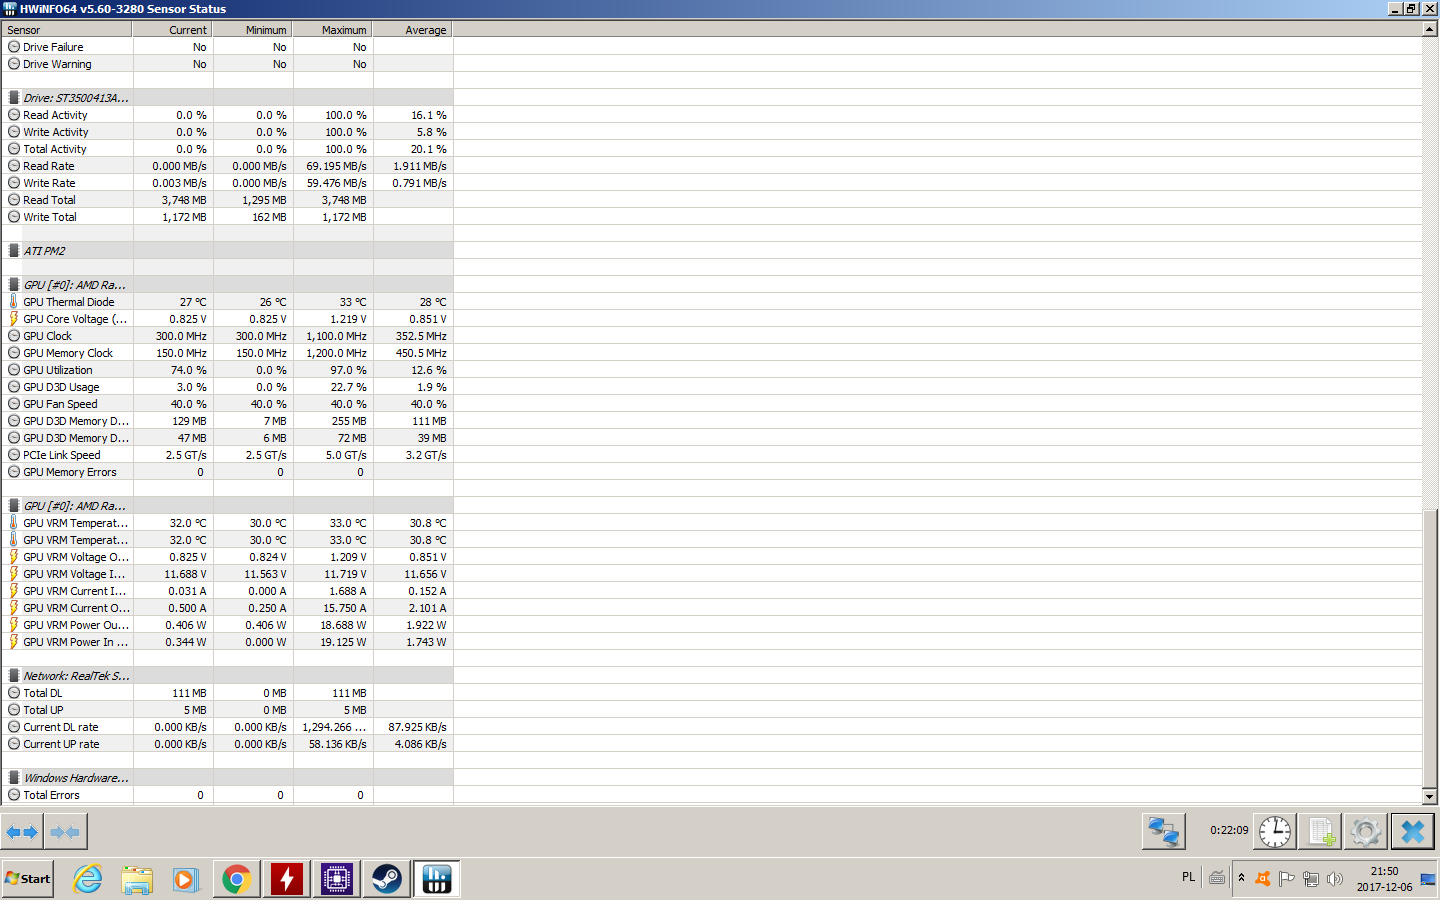Open the network tray icon
Screen dimensions: 1440x900
point(1310,879)
